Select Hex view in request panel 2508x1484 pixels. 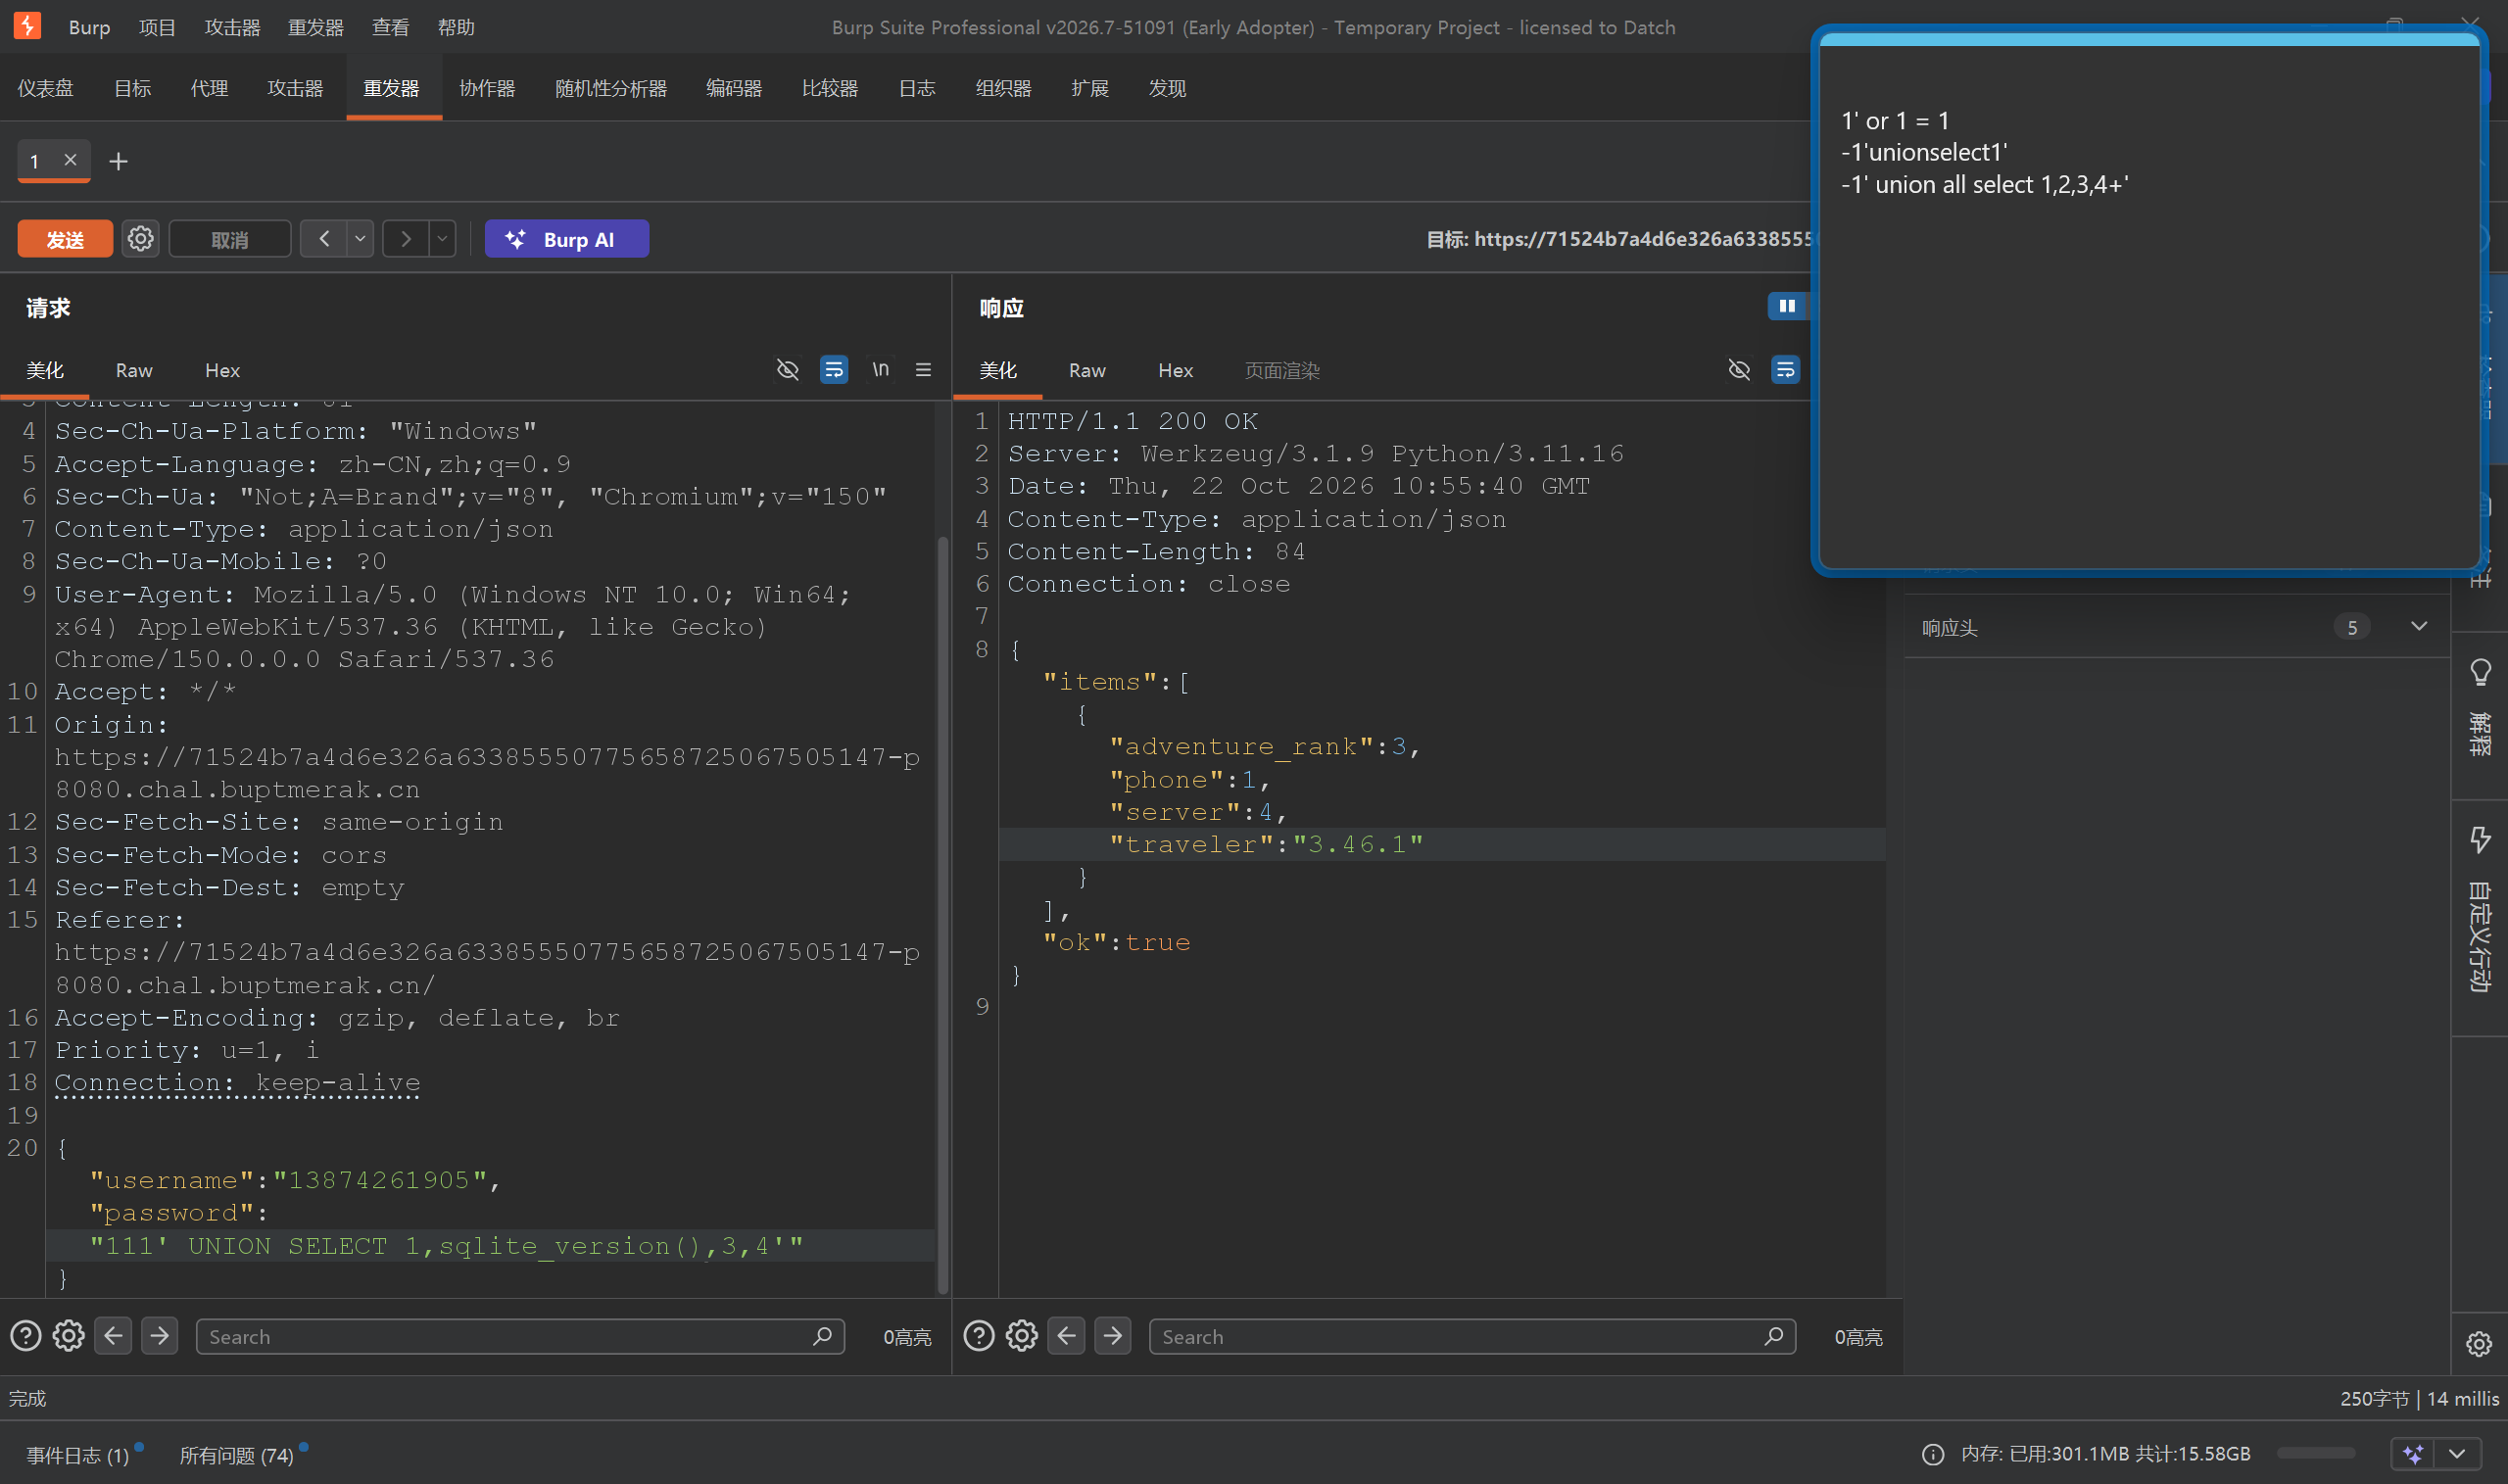[222, 370]
